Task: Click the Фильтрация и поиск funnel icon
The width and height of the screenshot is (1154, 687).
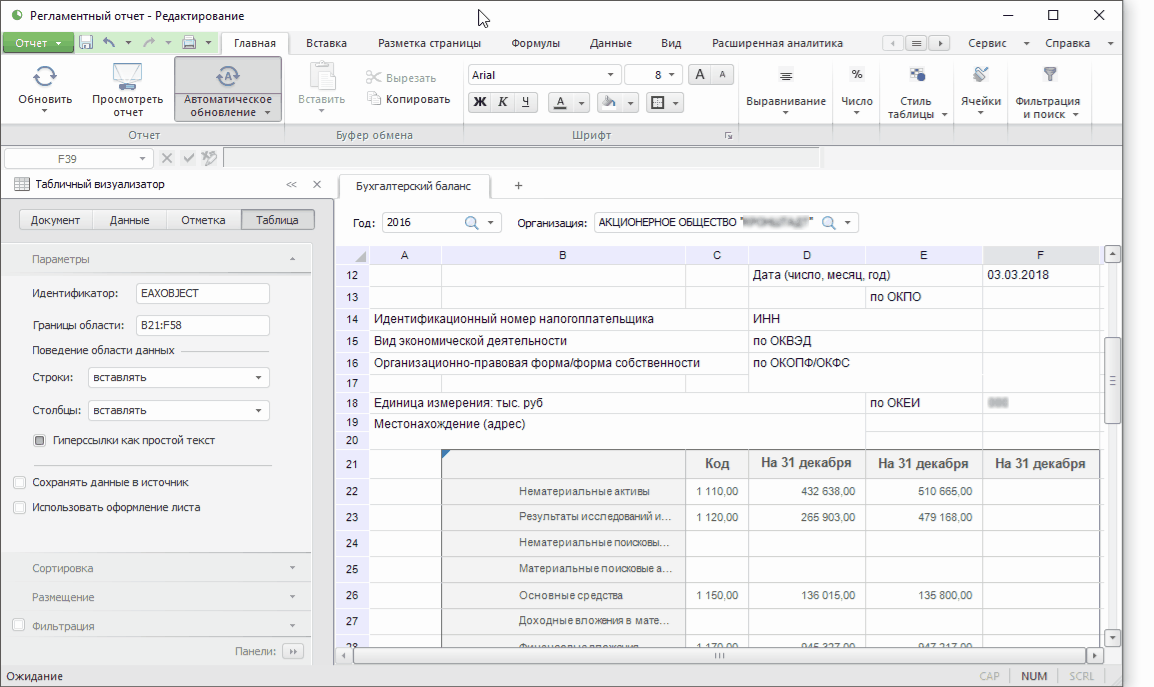Action: point(1049,75)
